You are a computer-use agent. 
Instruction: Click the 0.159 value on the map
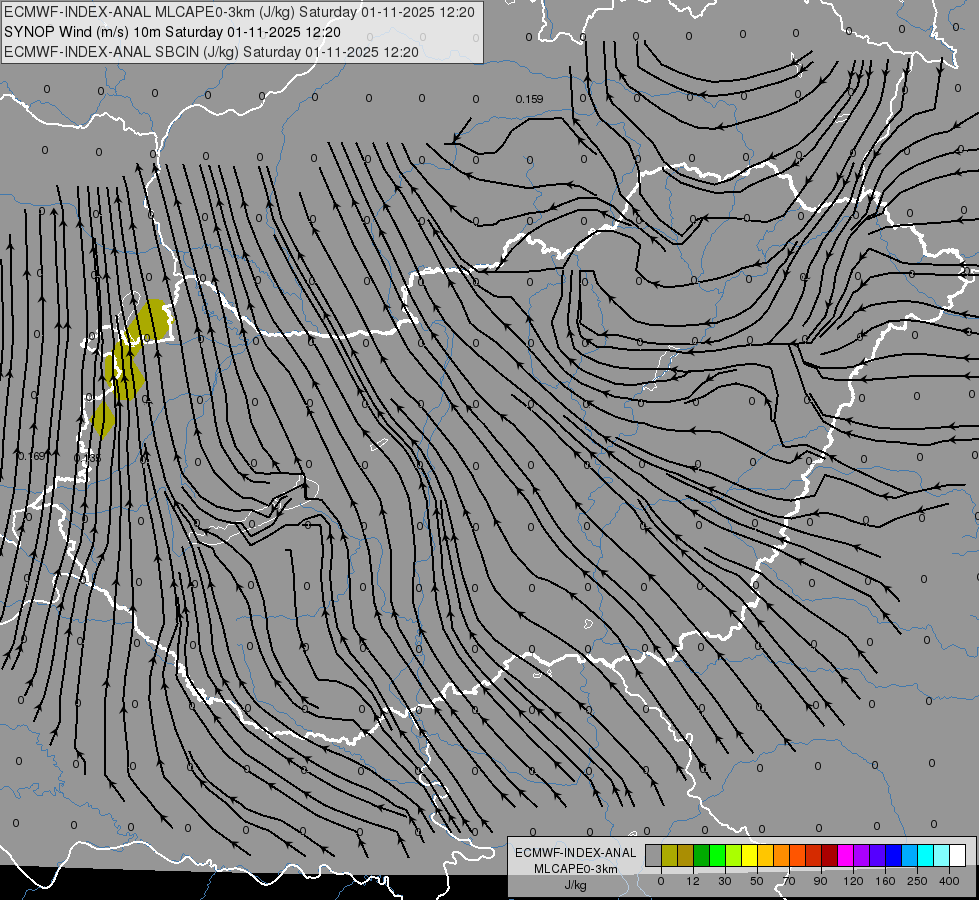click(x=529, y=99)
